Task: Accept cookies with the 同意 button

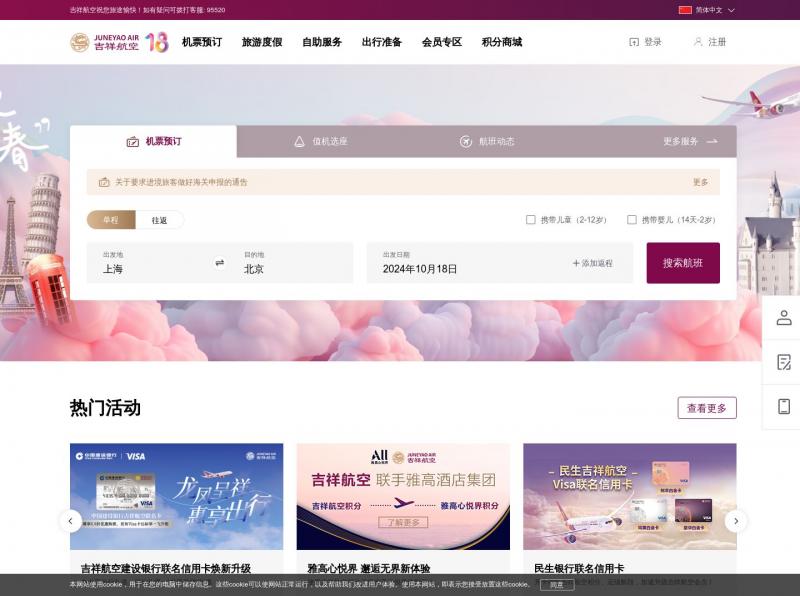Action: point(557,585)
